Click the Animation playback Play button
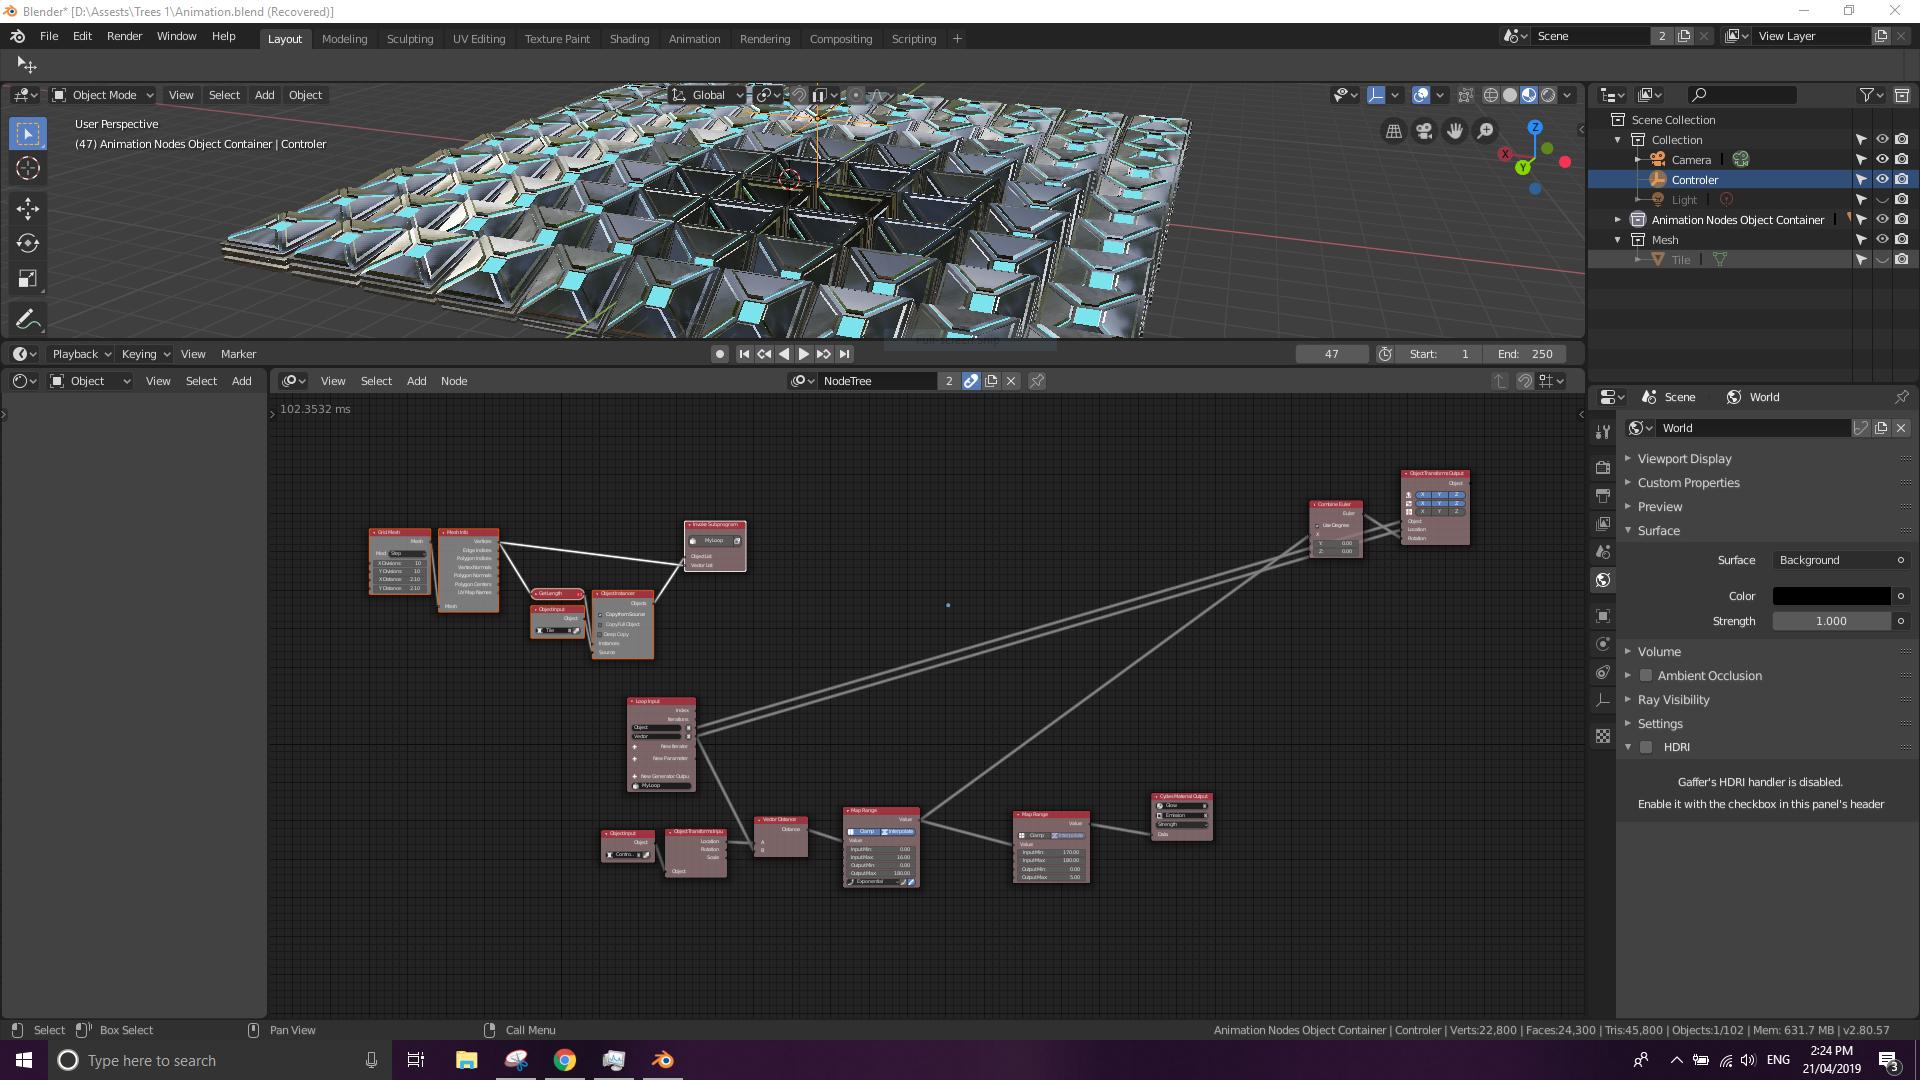 coord(803,353)
